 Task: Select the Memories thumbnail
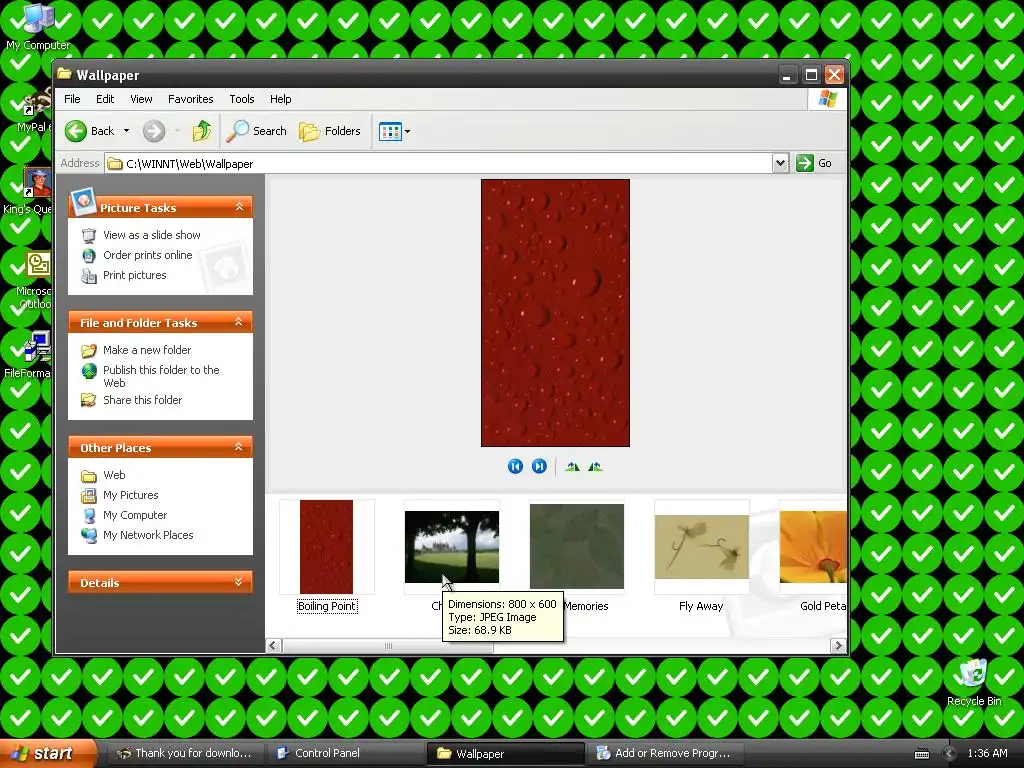(577, 547)
